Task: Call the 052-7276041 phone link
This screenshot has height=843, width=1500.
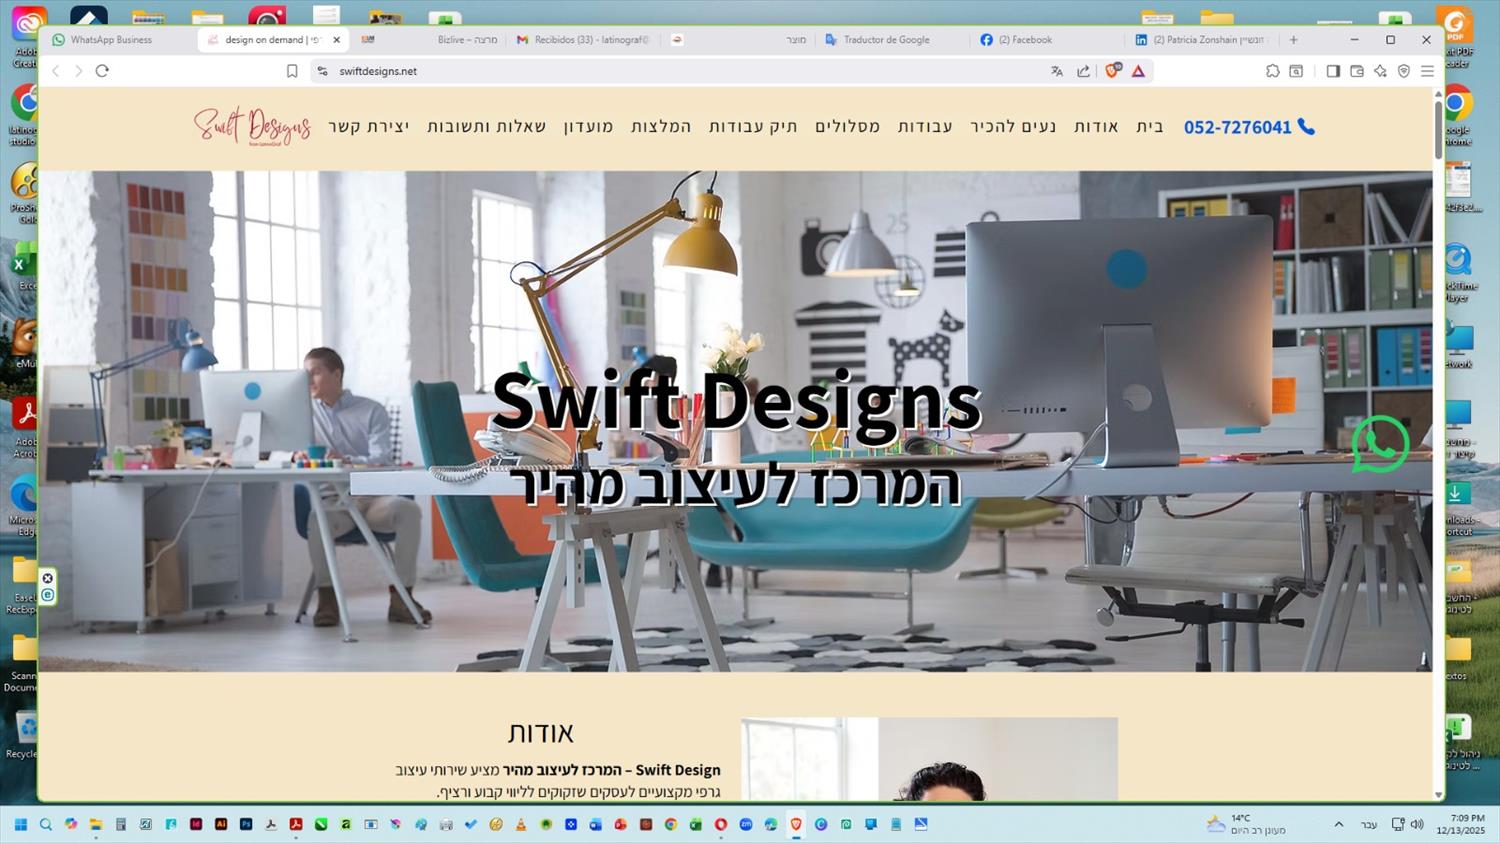Action: [1237, 127]
